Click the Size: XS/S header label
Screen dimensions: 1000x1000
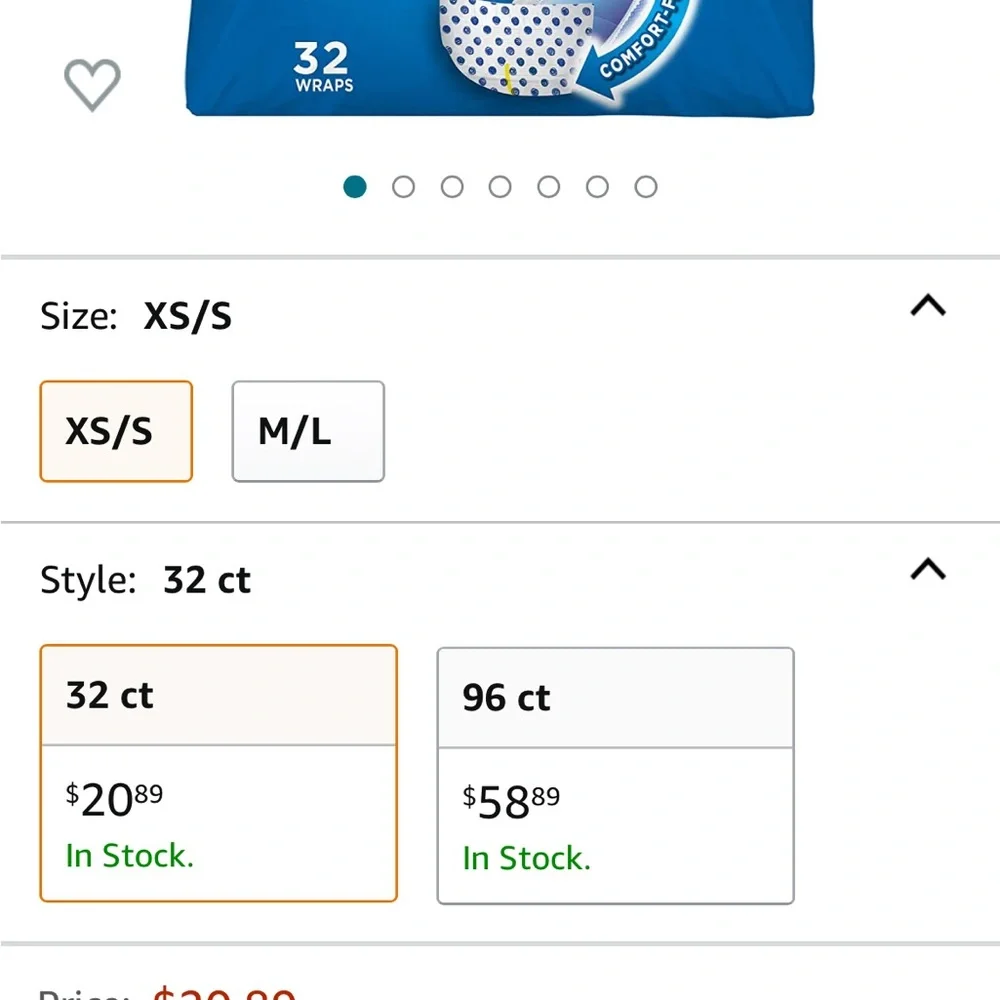point(136,316)
